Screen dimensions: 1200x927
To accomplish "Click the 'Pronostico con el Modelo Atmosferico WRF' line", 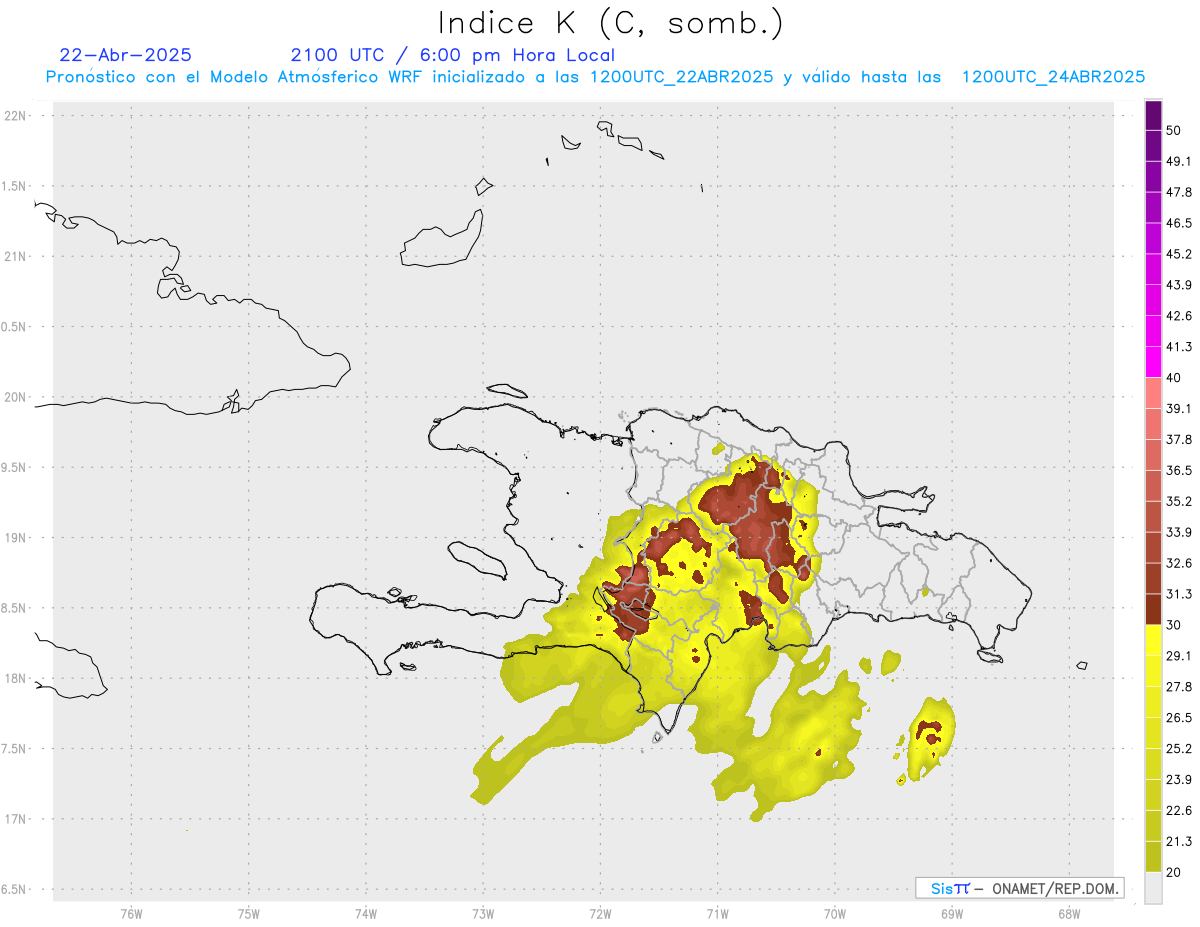I will click(x=595, y=77).
